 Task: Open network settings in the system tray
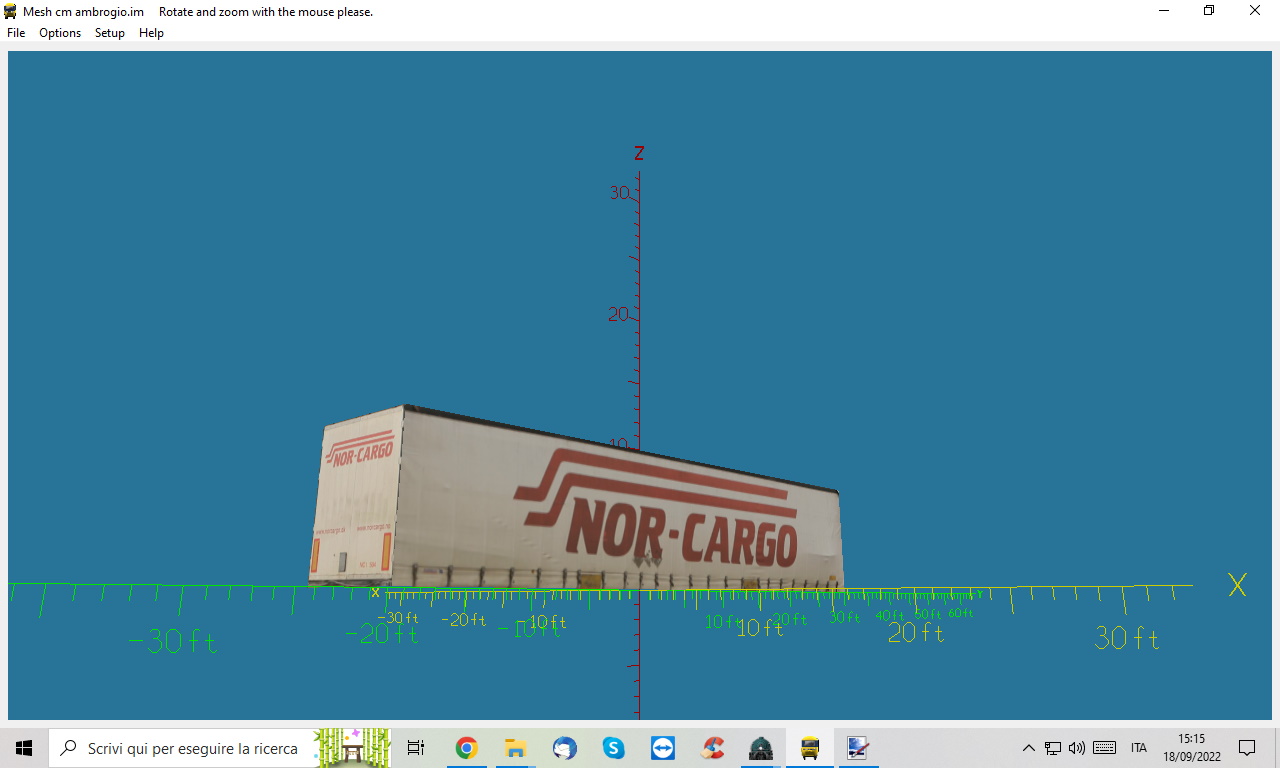pos(1053,748)
